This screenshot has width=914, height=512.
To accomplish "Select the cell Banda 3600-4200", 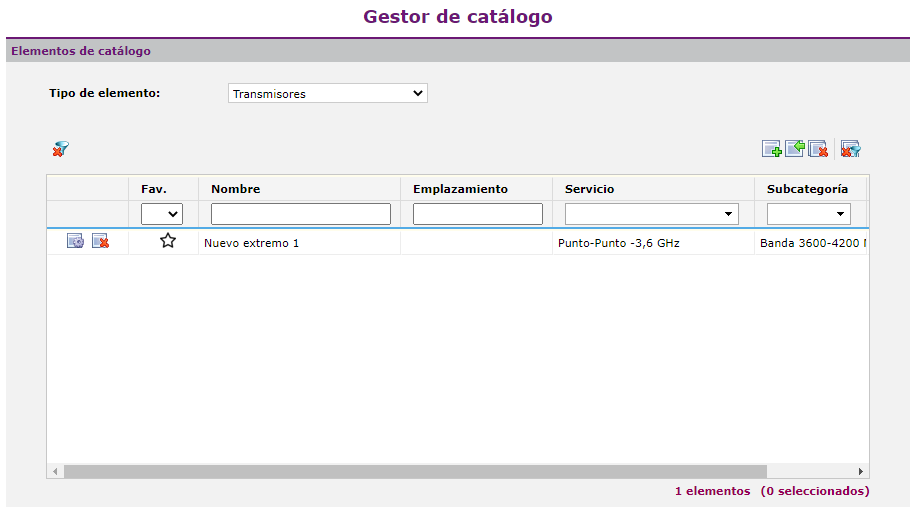I will tap(813, 243).
